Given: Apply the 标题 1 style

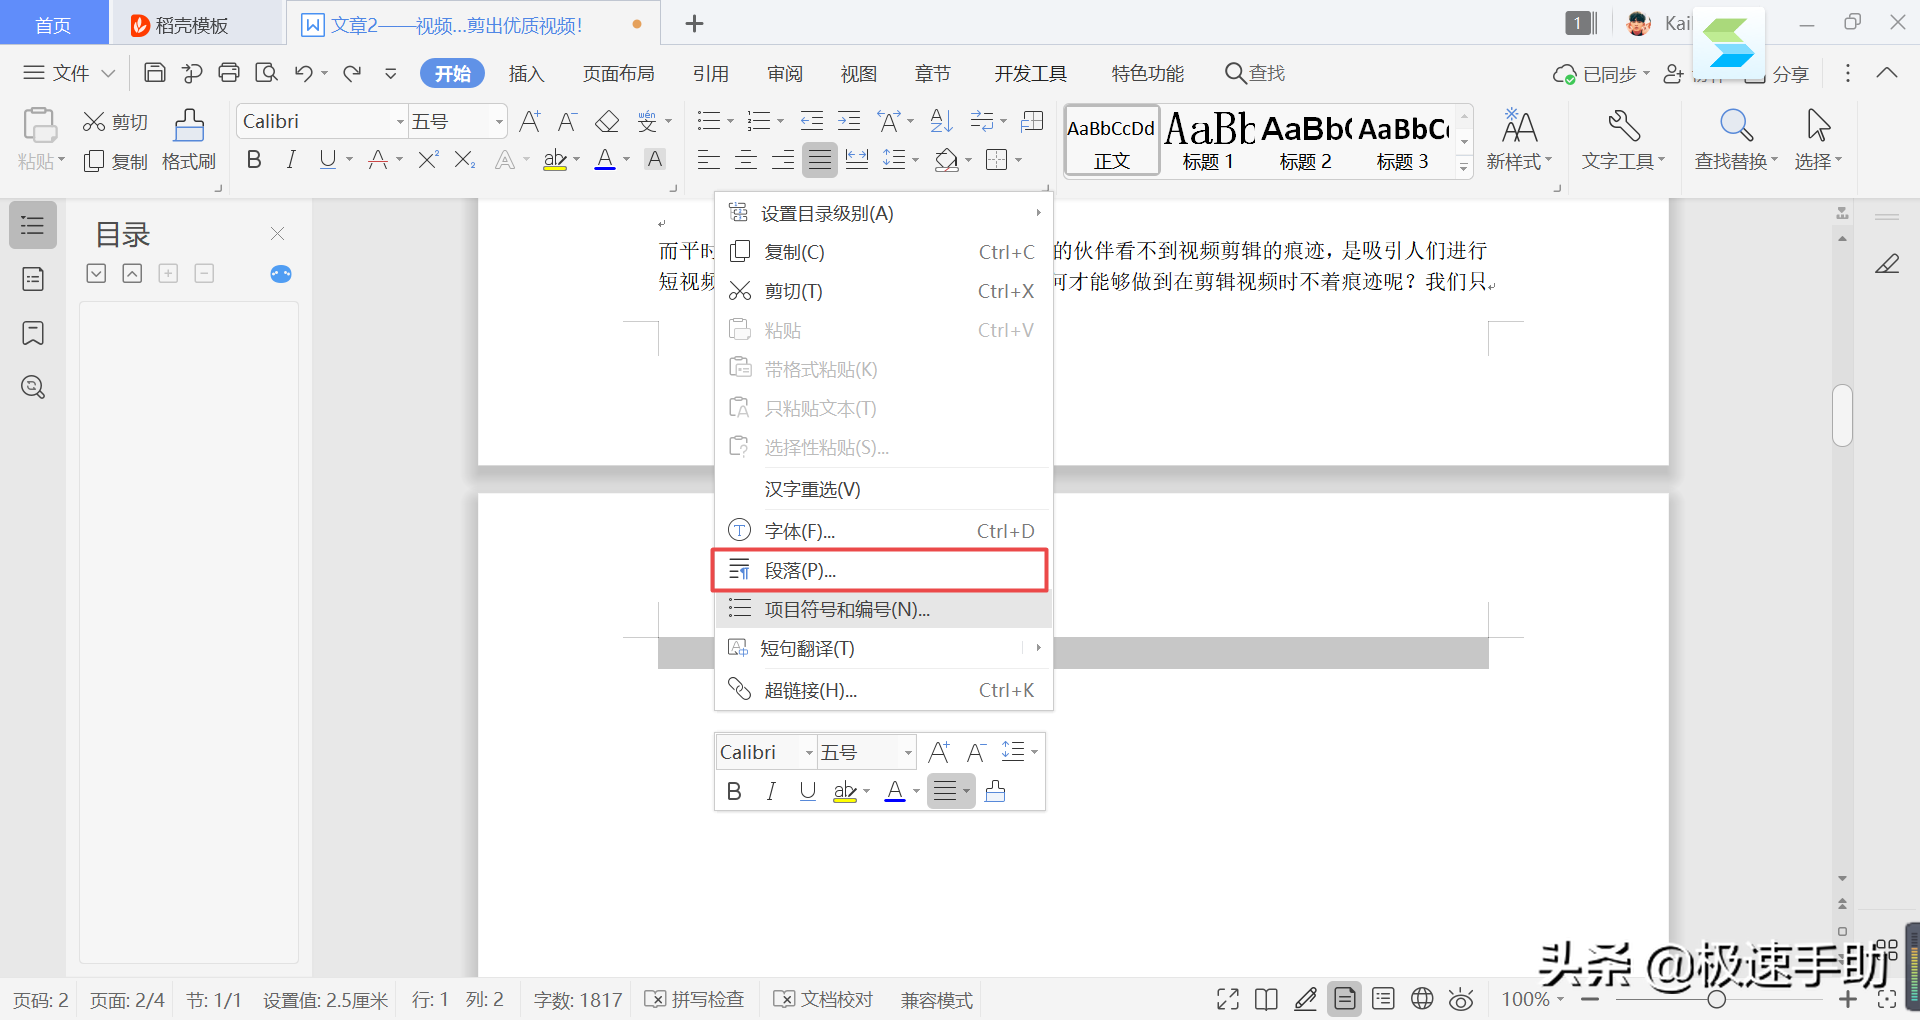Looking at the screenshot, I should coord(1209,142).
